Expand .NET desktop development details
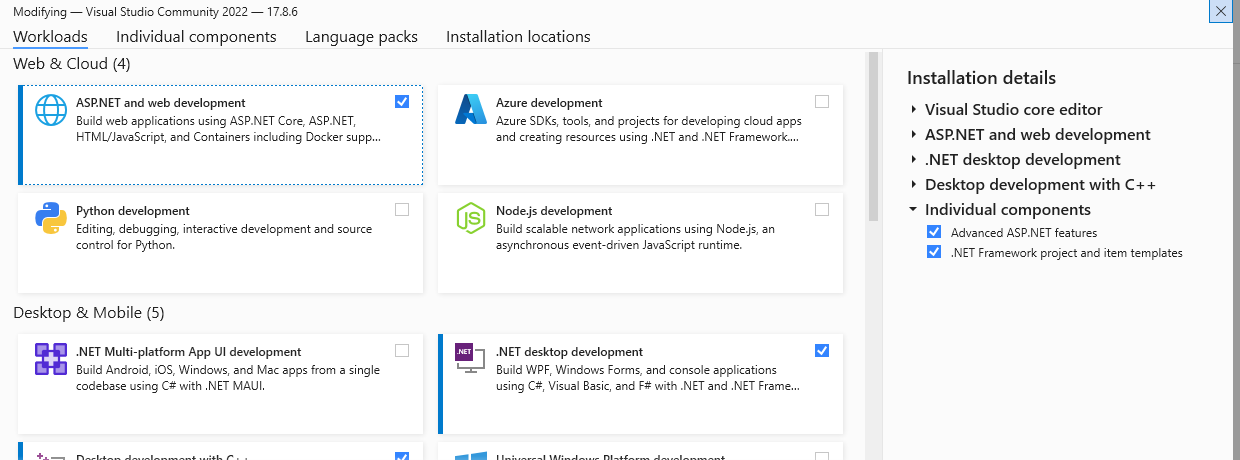Screen dimensions: 1240x460 [x=913, y=160]
